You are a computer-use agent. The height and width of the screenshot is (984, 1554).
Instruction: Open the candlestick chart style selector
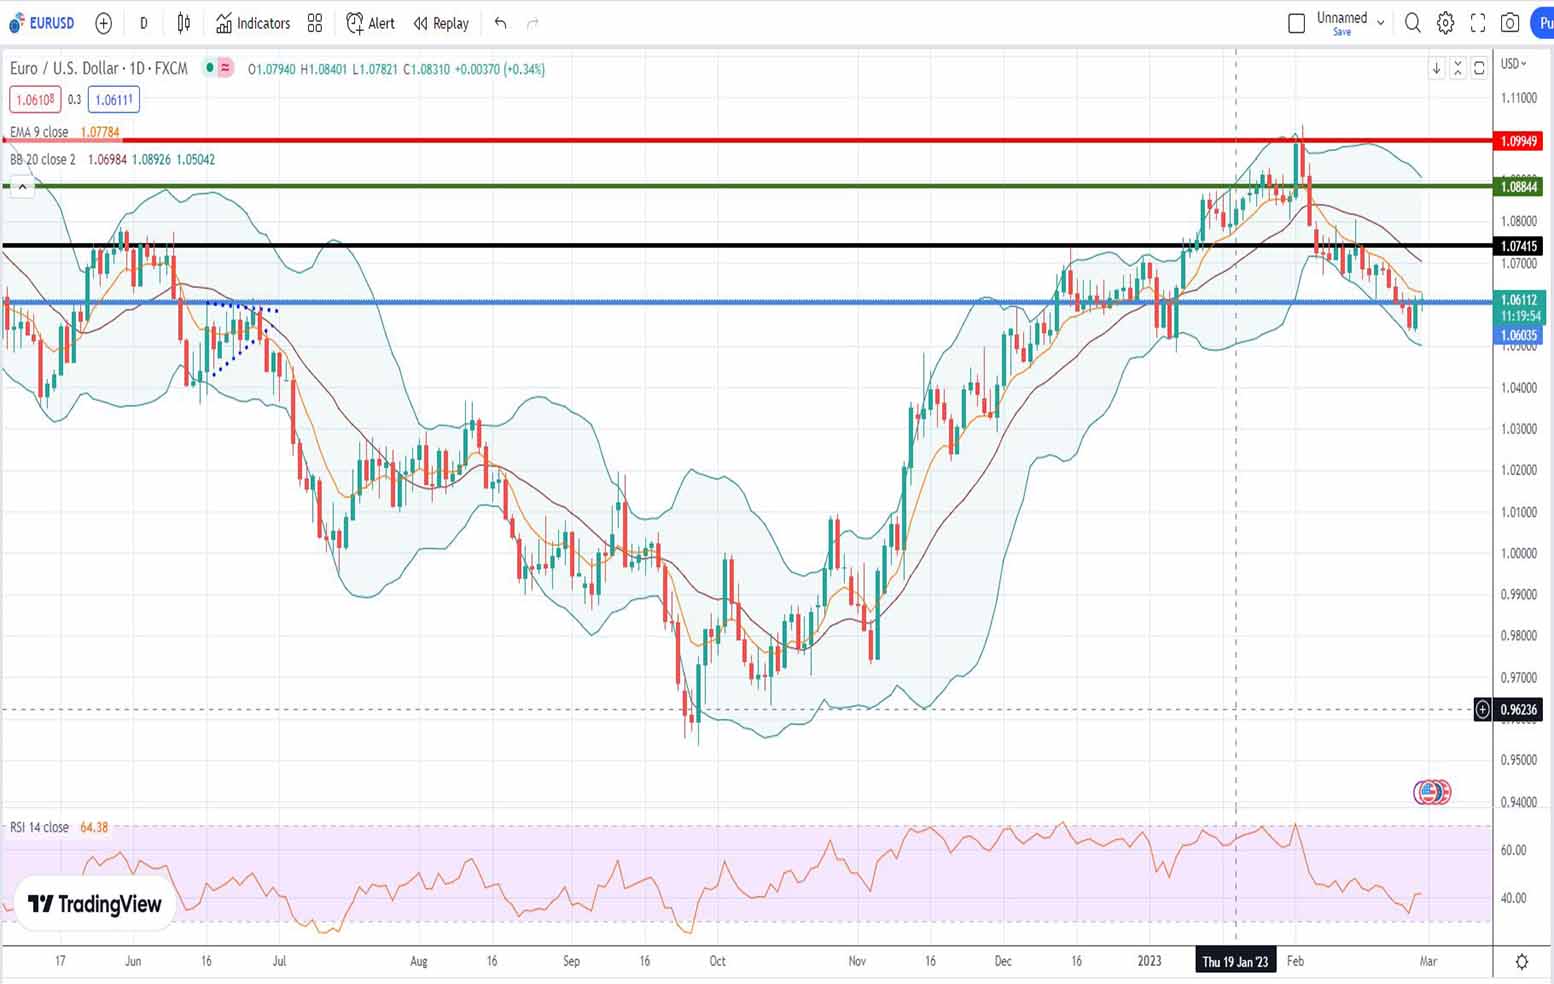(x=184, y=23)
